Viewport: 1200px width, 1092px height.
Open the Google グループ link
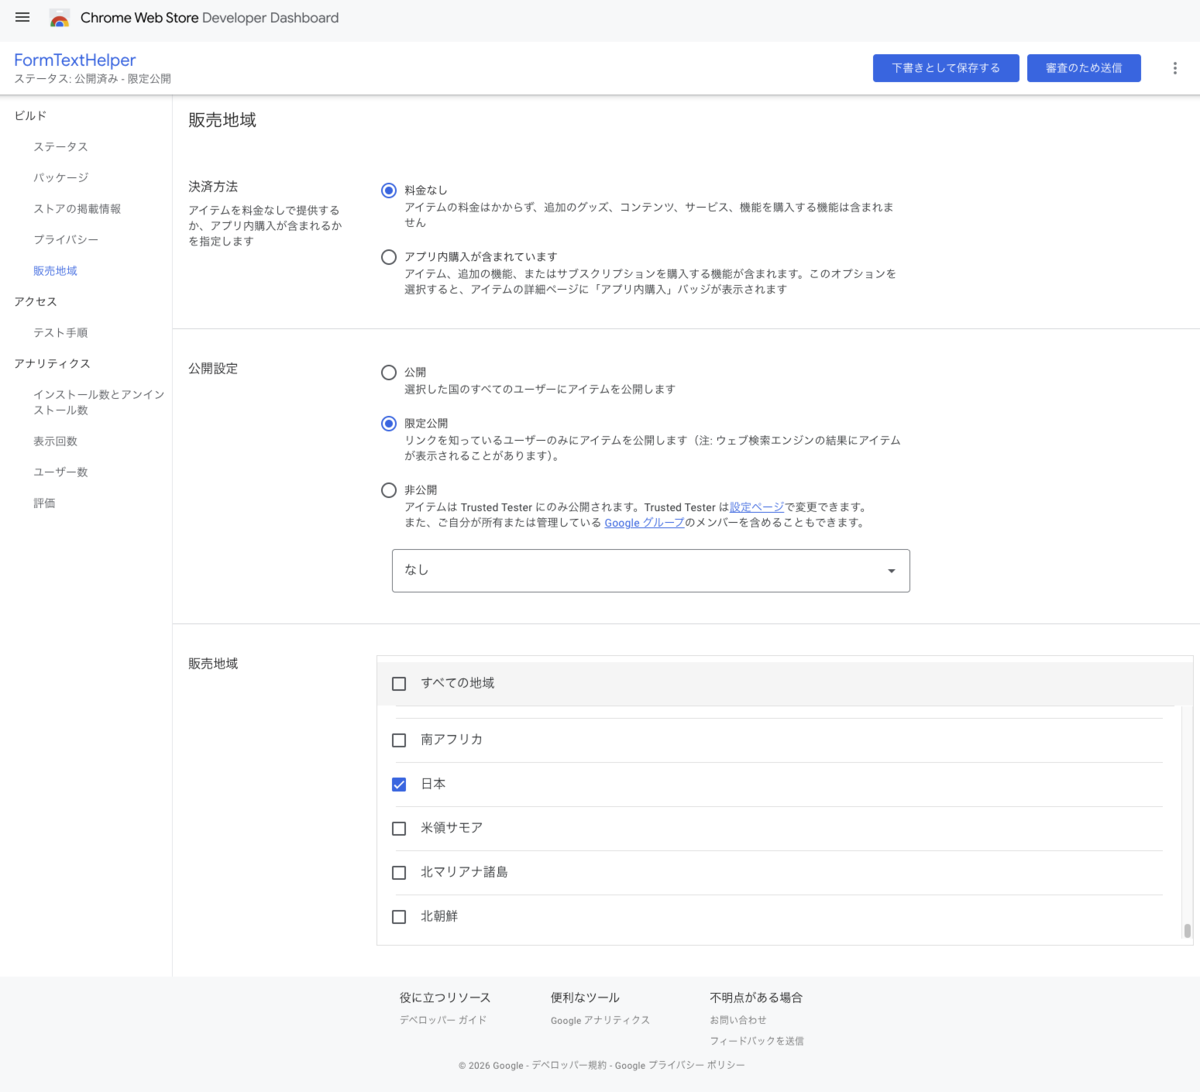pos(644,523)
